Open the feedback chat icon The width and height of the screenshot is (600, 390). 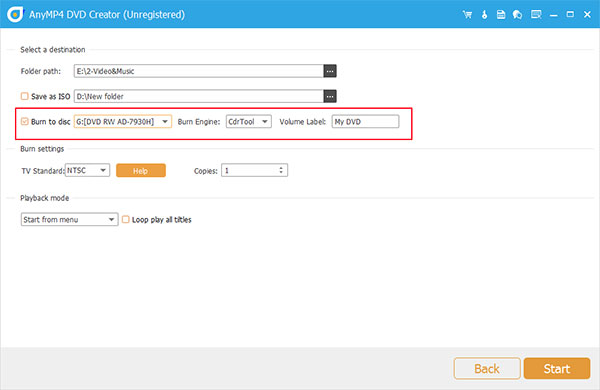517,15
